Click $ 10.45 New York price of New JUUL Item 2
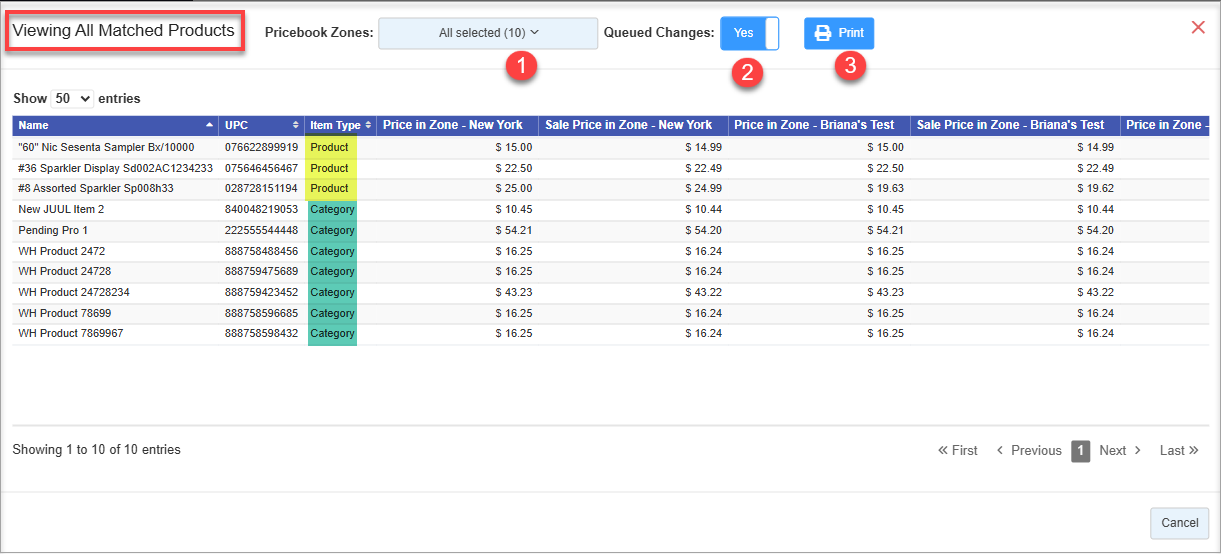 [514, 209]
